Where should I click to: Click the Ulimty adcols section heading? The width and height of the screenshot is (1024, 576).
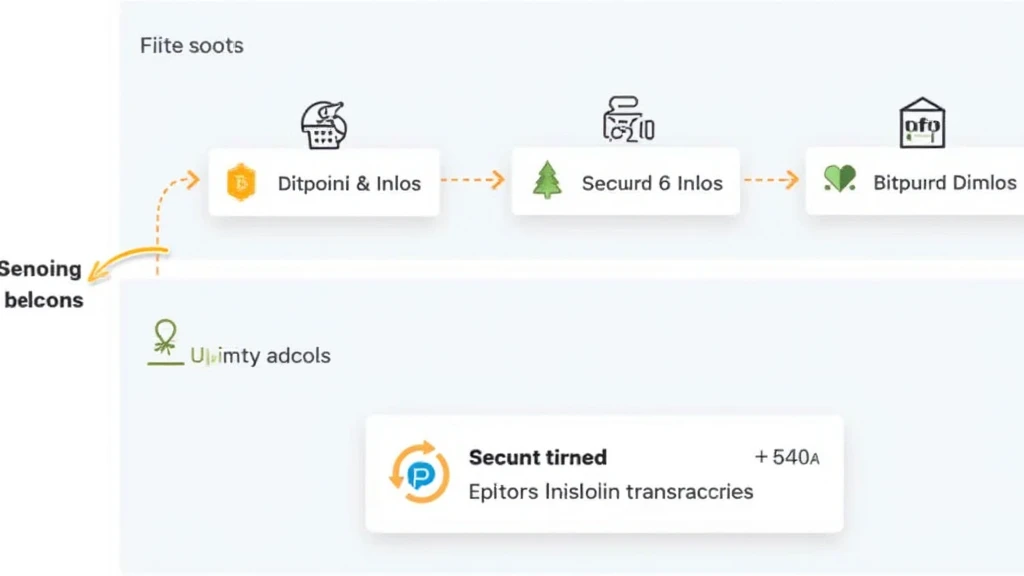click(x=260, y=355)
